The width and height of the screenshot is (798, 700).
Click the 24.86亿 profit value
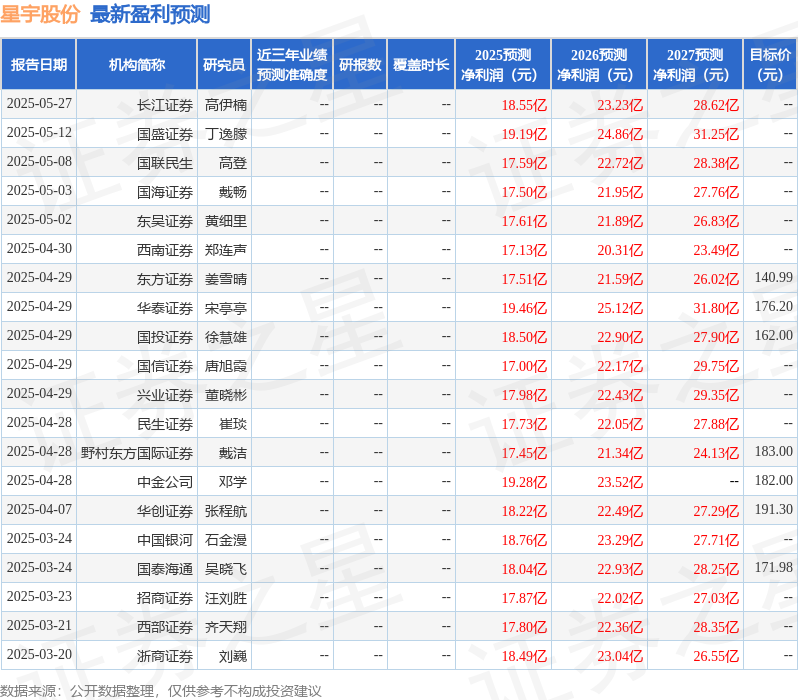[x=620, y=134]
